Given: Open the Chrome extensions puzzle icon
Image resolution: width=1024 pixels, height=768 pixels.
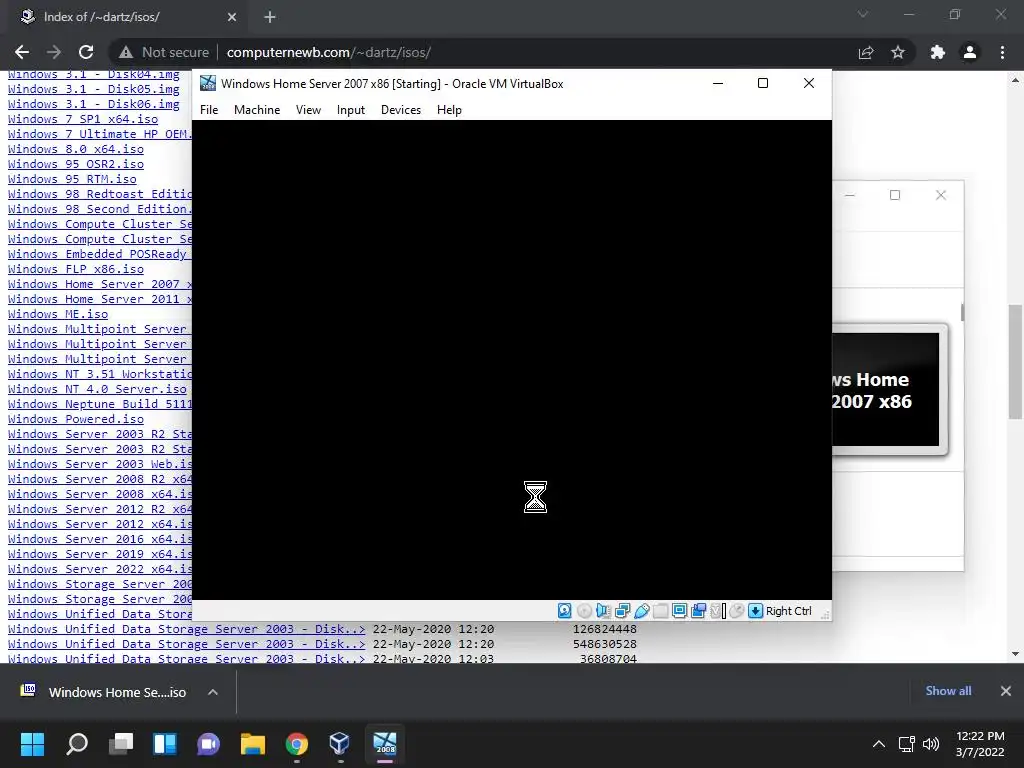Looking at the screenshot, I should [x=938, y=52].
